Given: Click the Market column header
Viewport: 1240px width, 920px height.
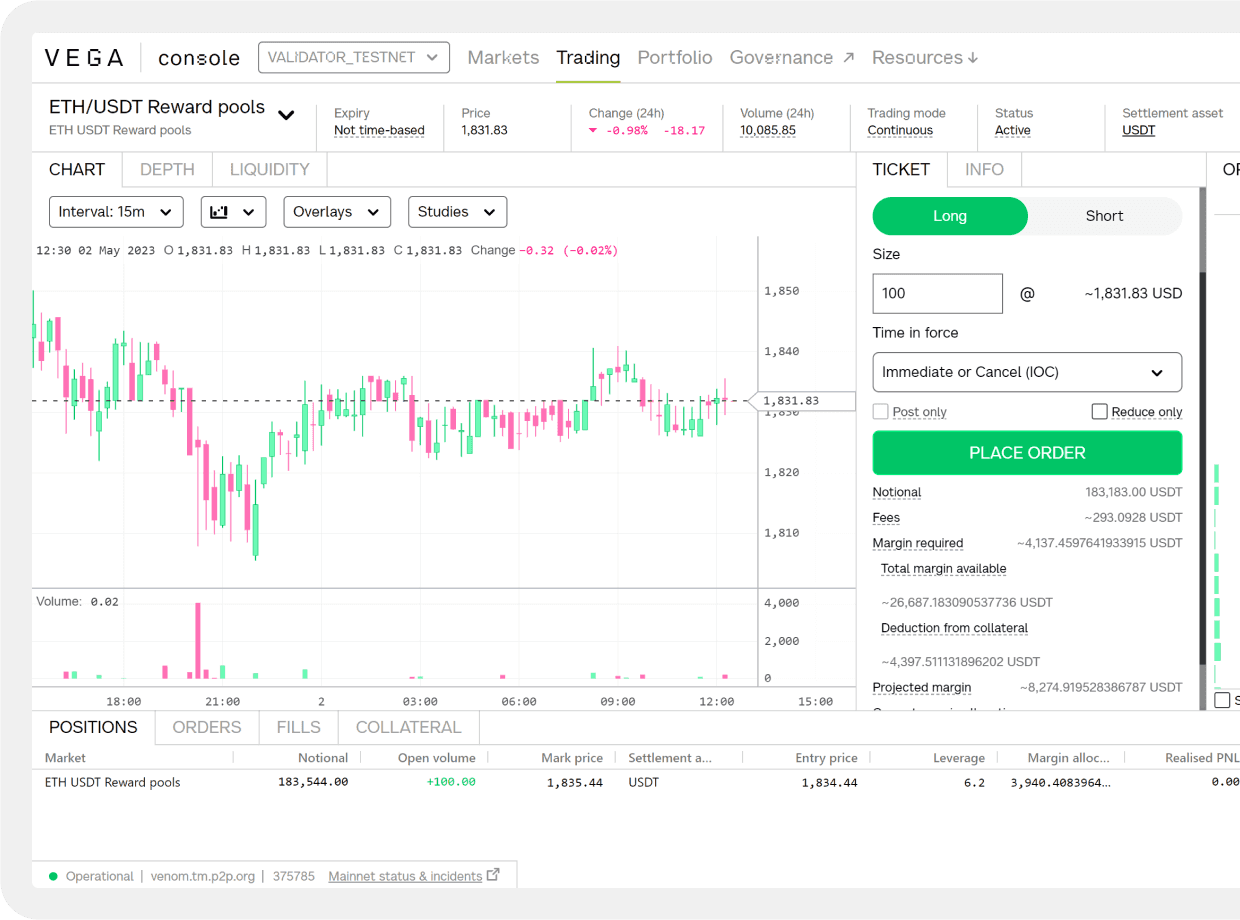Looking at the screenshot, I should 65,758.
